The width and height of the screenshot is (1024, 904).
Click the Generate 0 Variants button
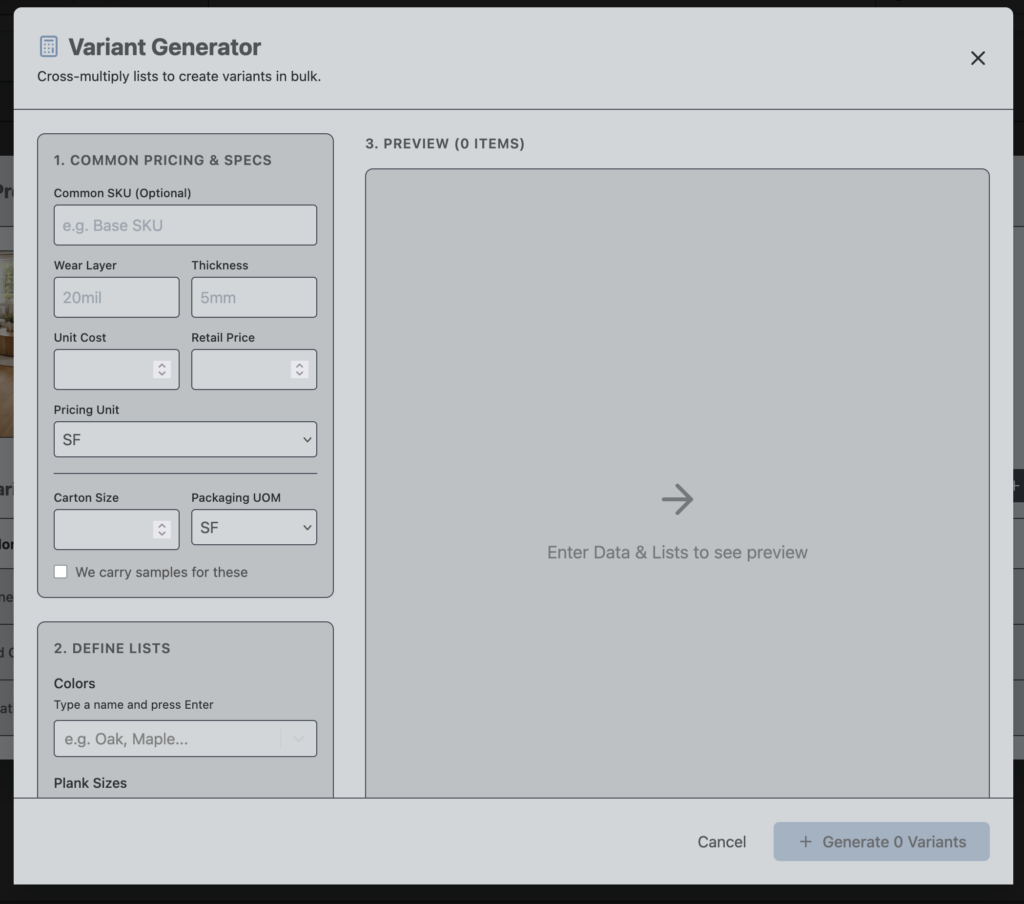pyautogui.click(x=881, y=842)
